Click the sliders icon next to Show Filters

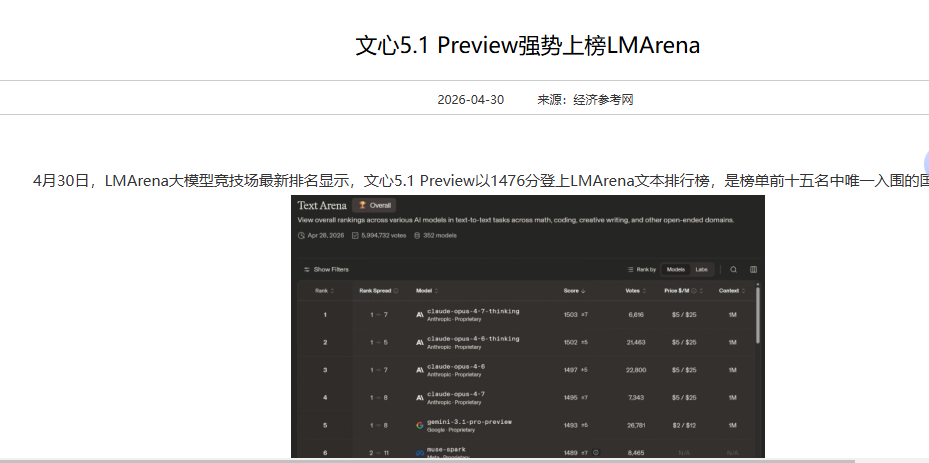tap(307, 270)
